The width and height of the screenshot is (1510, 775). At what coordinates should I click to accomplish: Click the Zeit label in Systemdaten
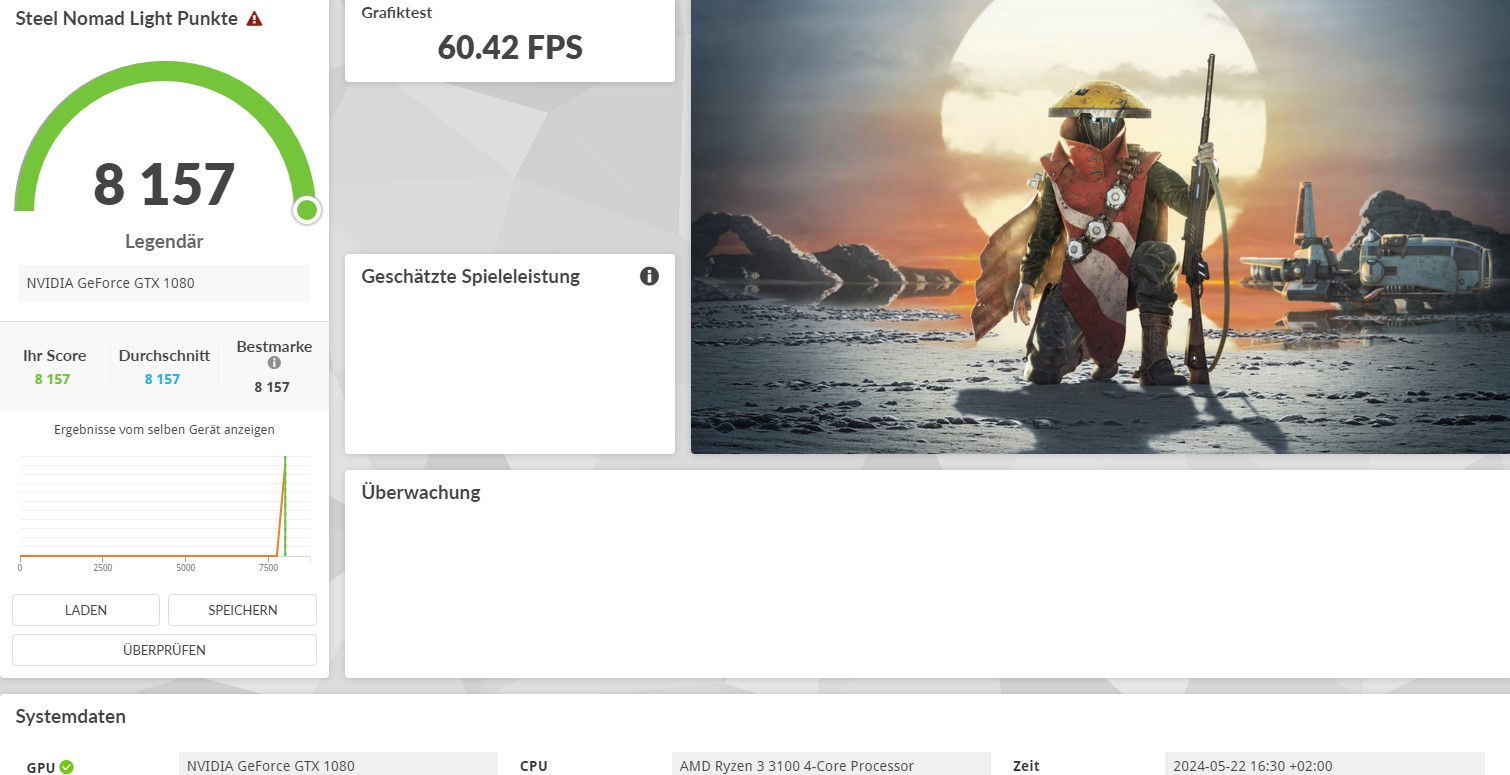tap(1026, 767)
